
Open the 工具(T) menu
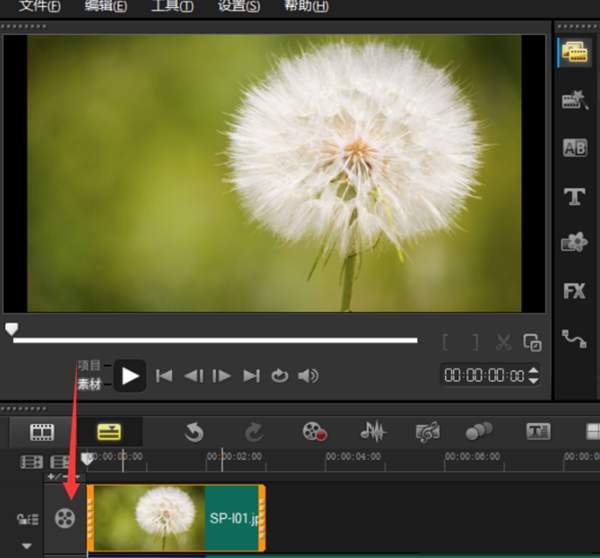click(x=172, y=6)
